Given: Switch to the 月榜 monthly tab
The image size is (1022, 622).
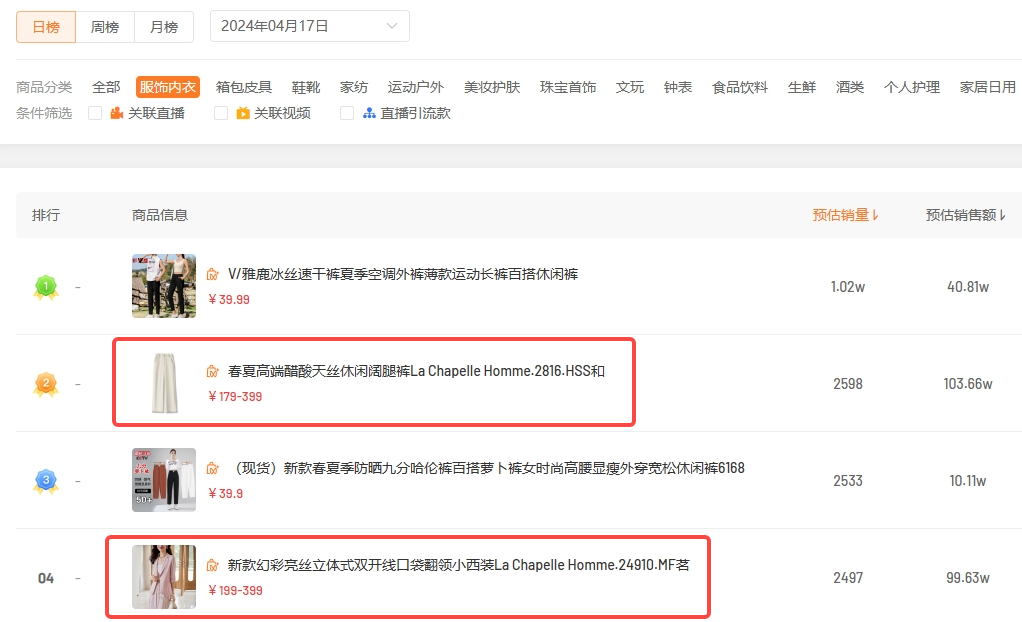Looking at the screenshot, I should point(164,27).
